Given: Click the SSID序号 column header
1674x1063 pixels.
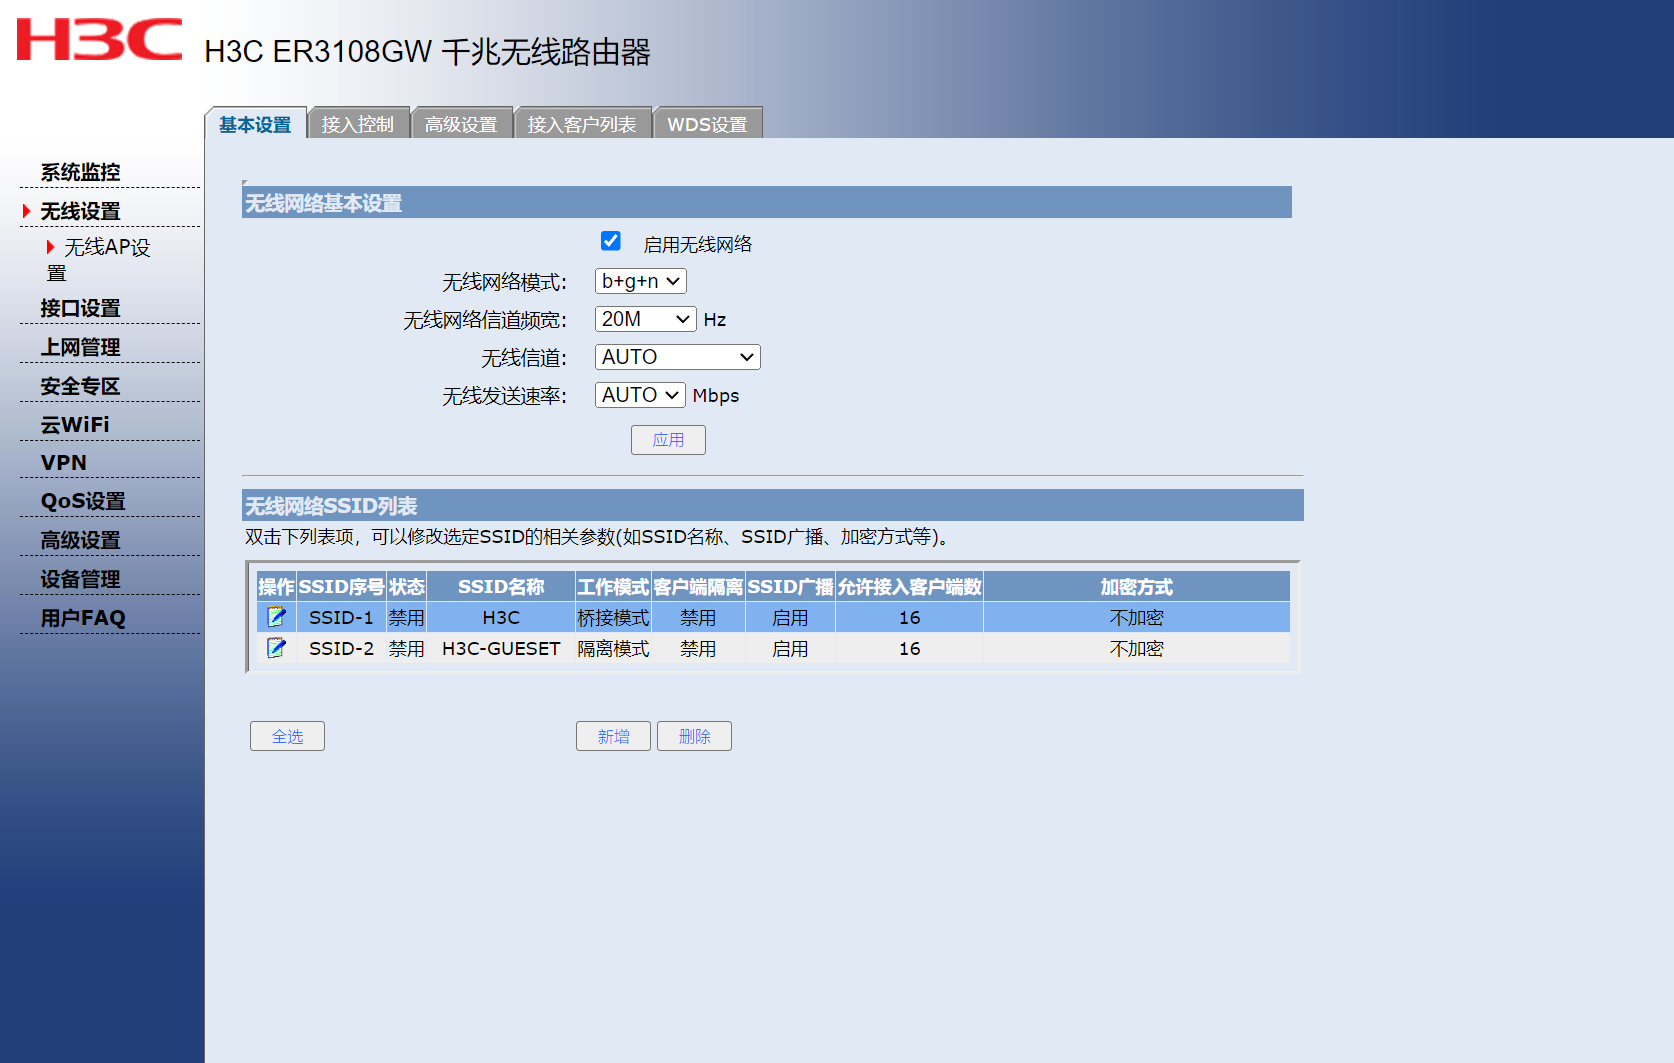Looking at the screenshot, I should click(x=341, y=587).
